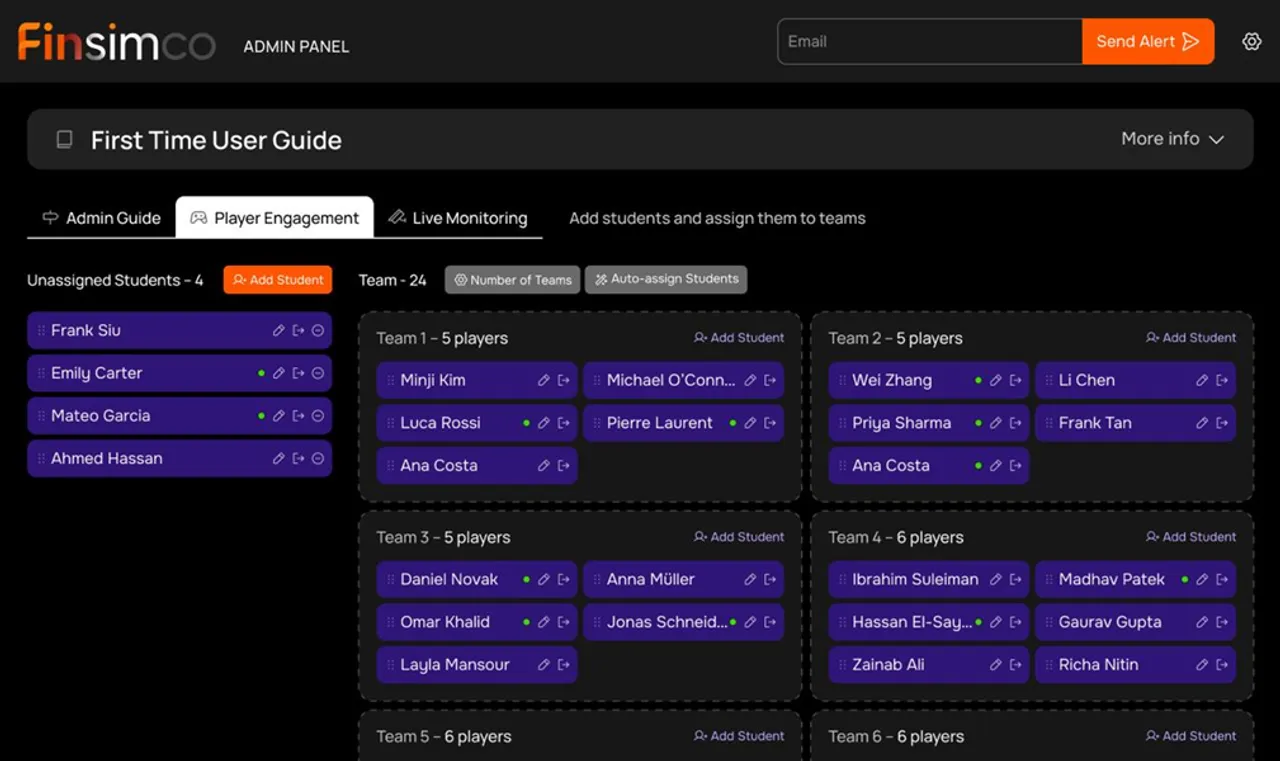The width and height of the screenshot is (1280, 761).
Task: Click the 'Team - 24' label
Action: [393, 280]
